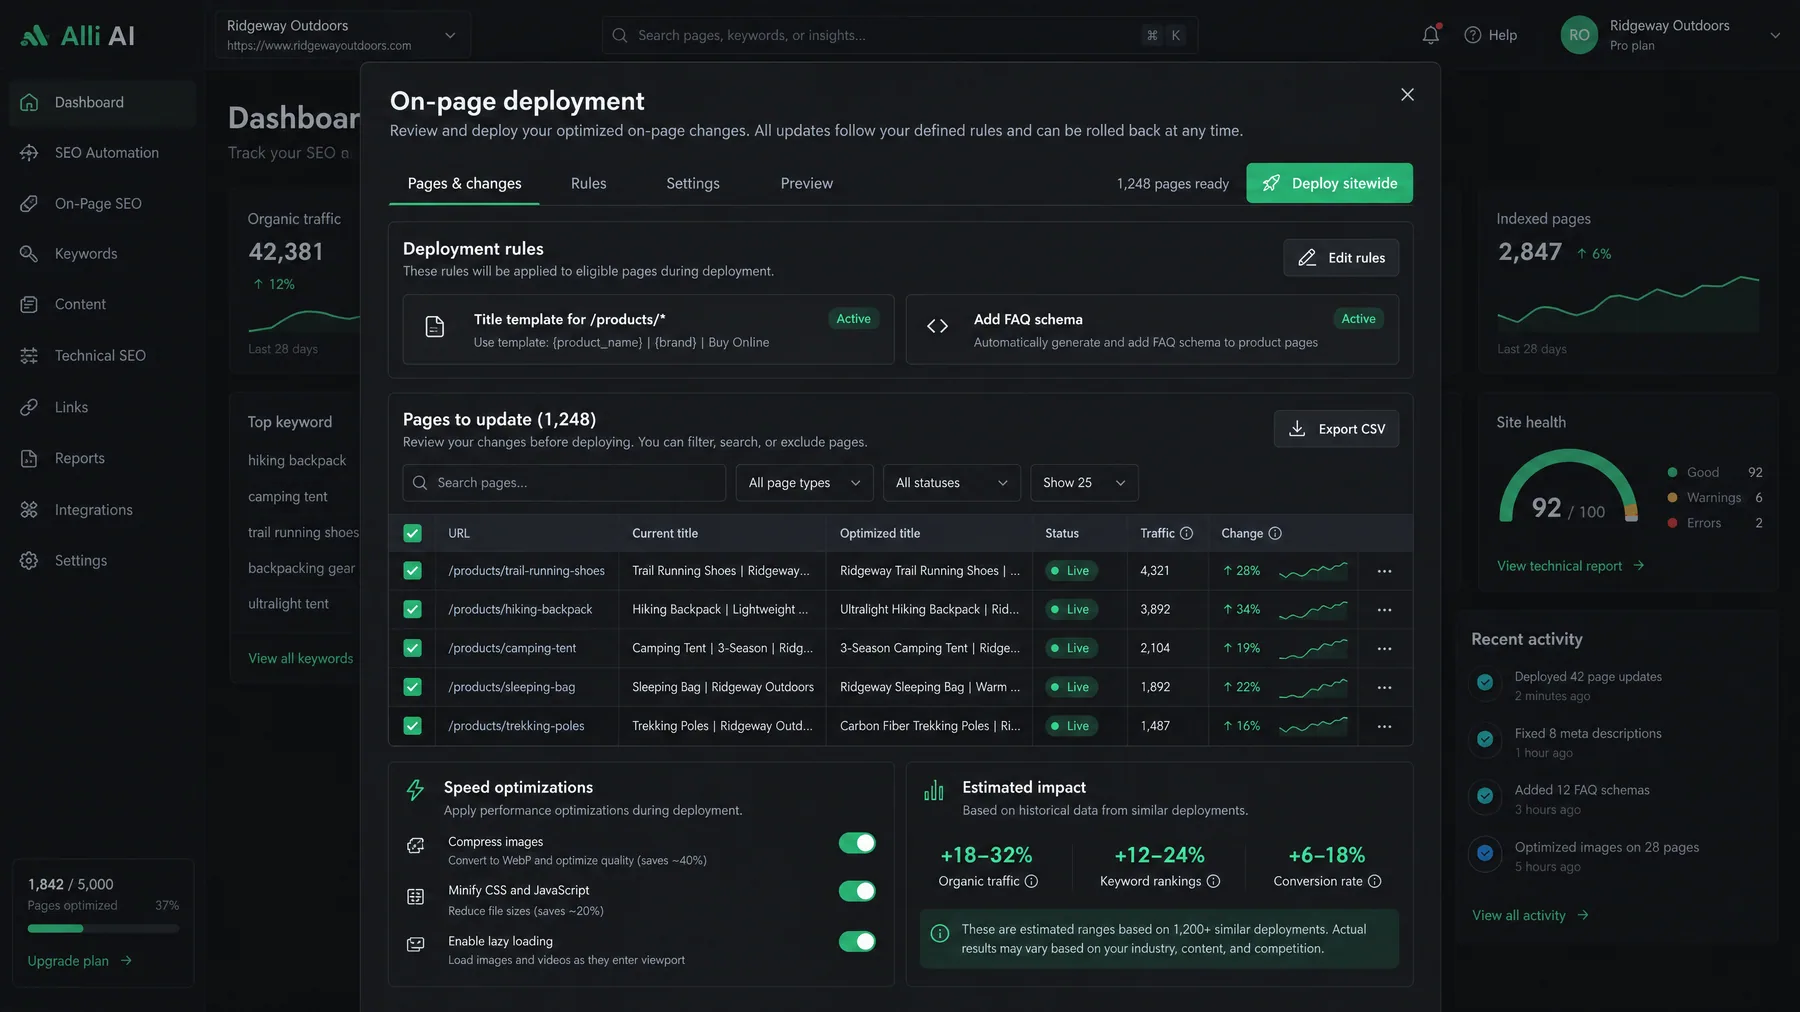Turn off Enable lazy loading switch

(x=857, y=941)
